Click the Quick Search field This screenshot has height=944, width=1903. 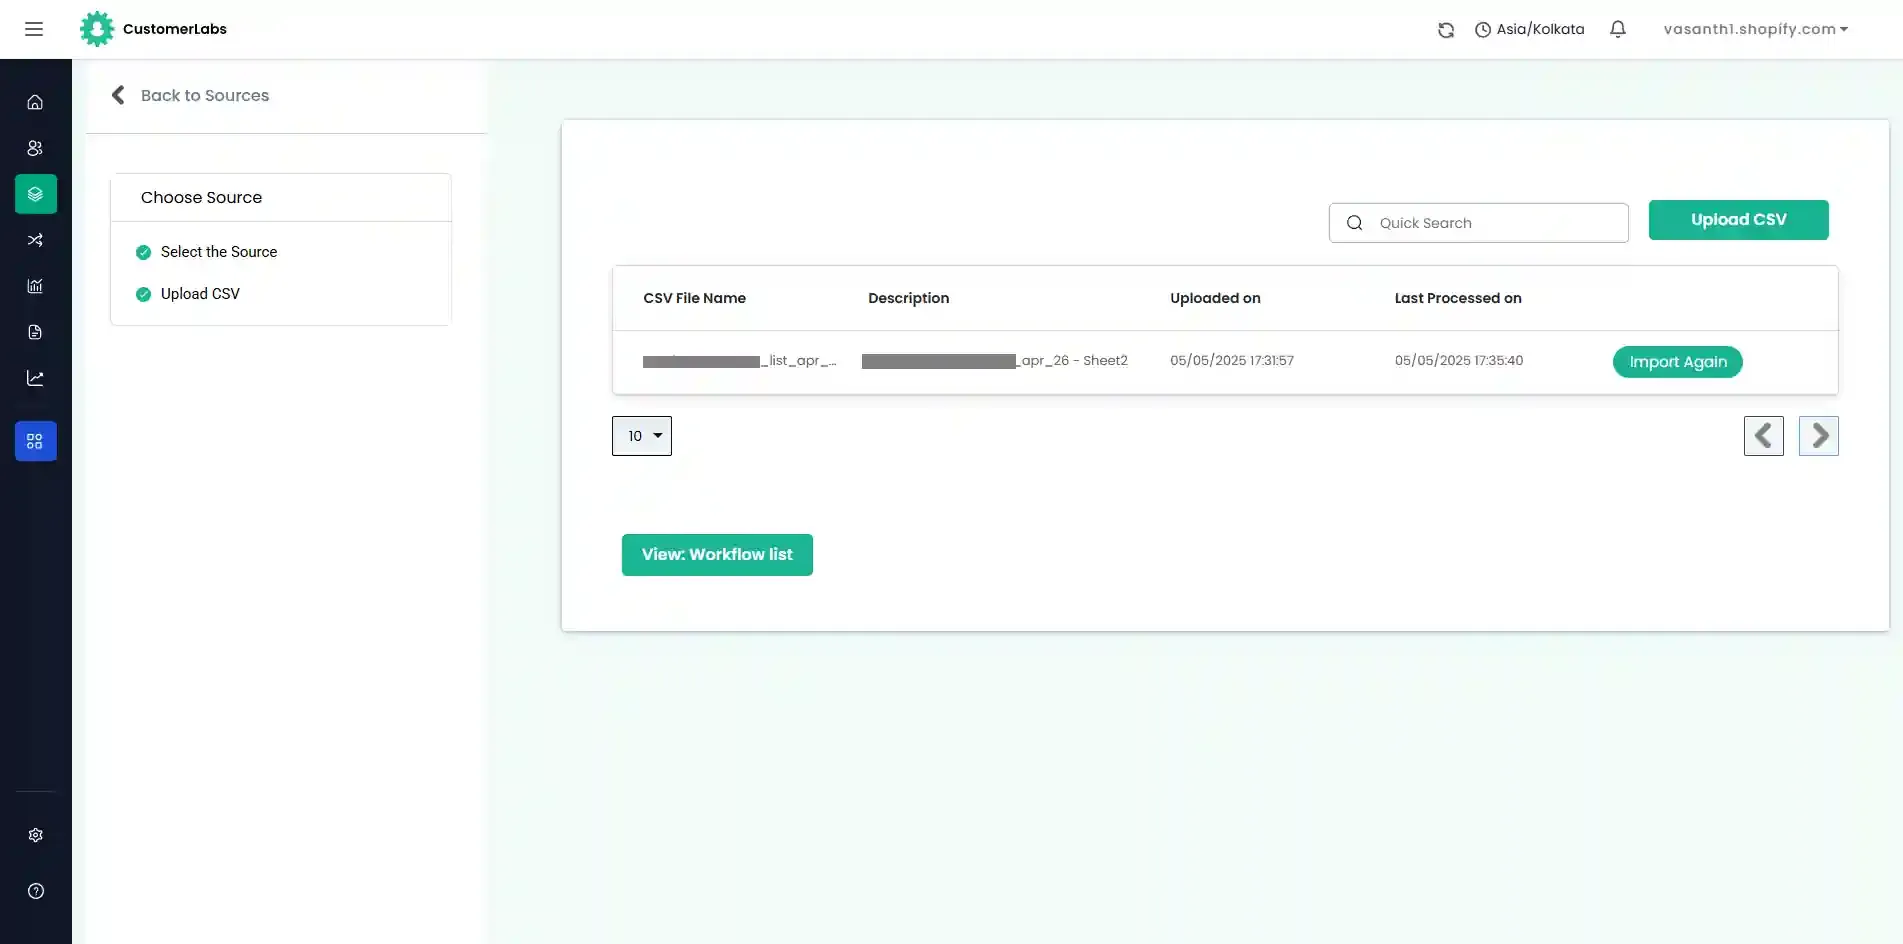pos(1478,223)
